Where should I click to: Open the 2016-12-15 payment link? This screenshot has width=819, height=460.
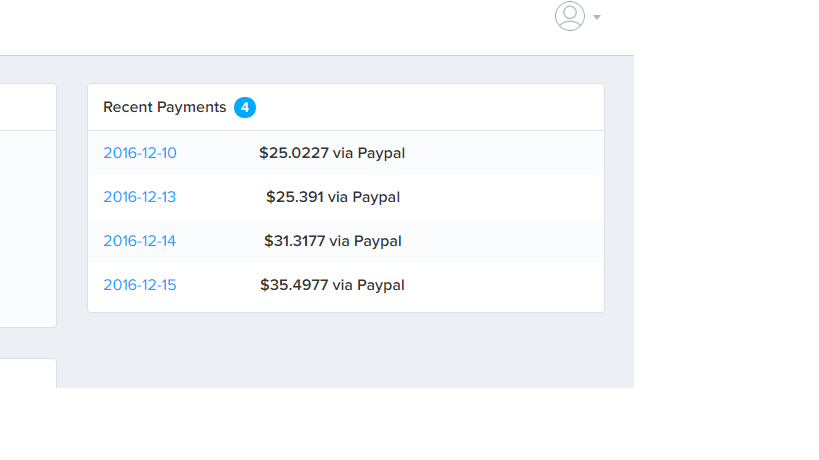coord(140,285)
